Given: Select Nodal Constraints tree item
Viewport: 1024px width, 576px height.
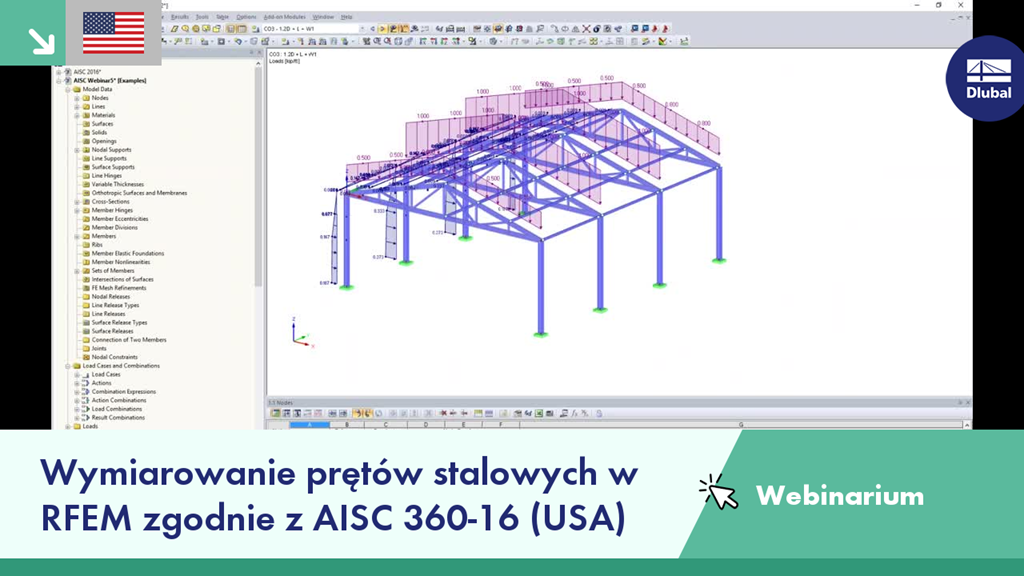Looking at the screenshot, I should pyautogui.click(x=114, y=357).
